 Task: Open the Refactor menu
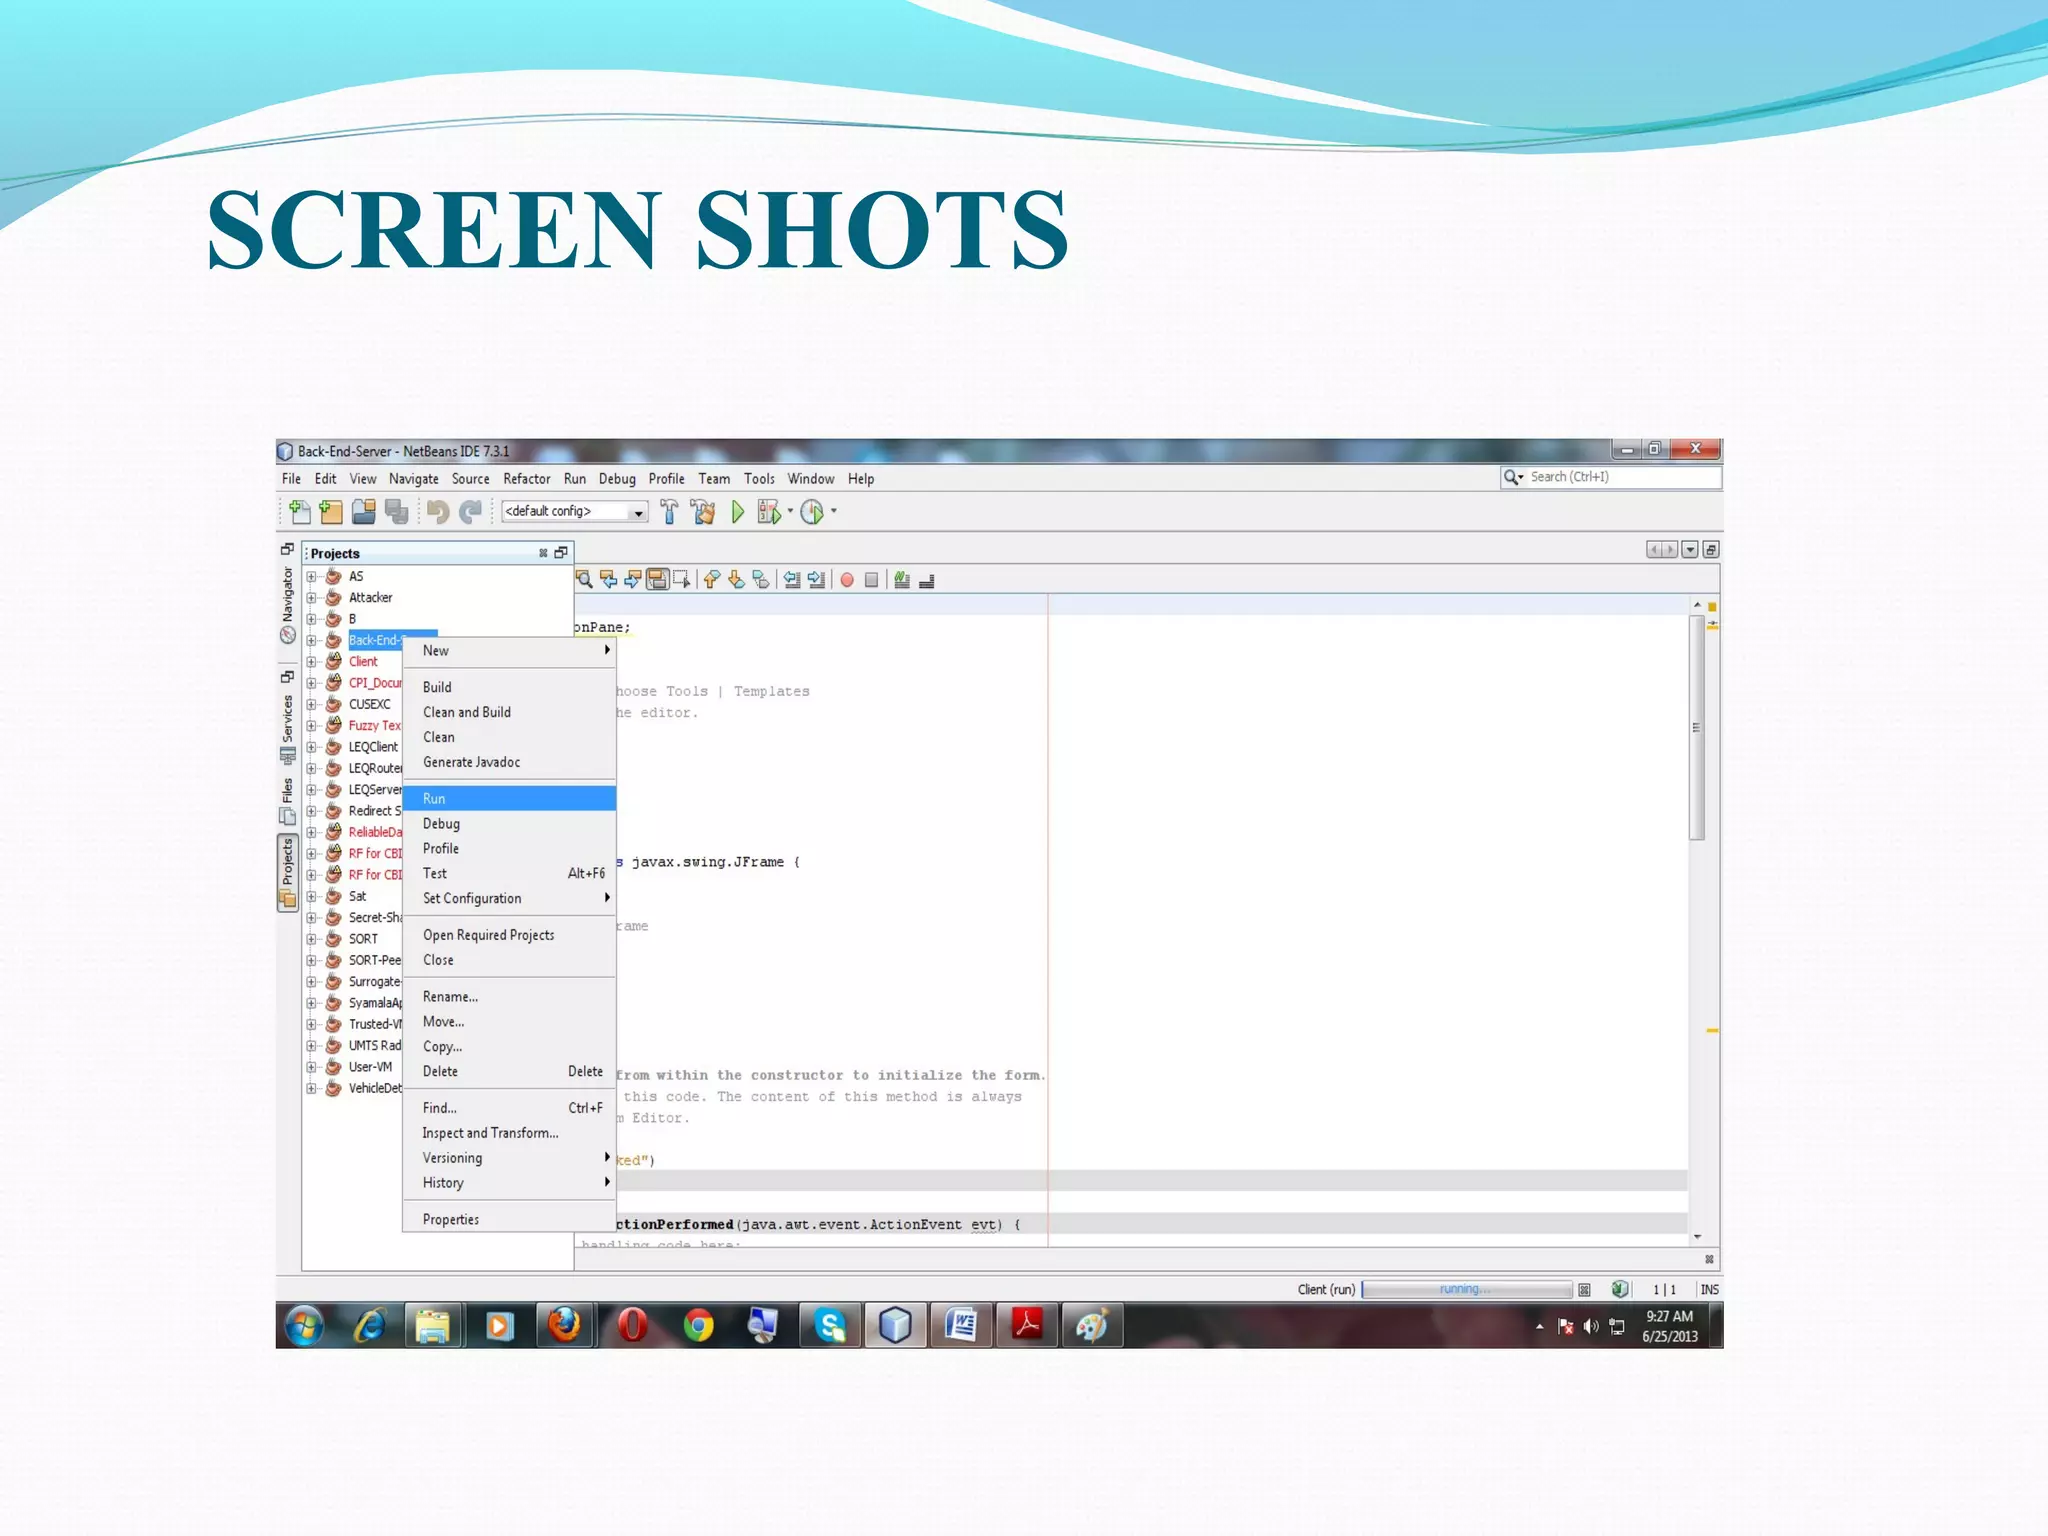pyautogui.click(x=527, y=479)
